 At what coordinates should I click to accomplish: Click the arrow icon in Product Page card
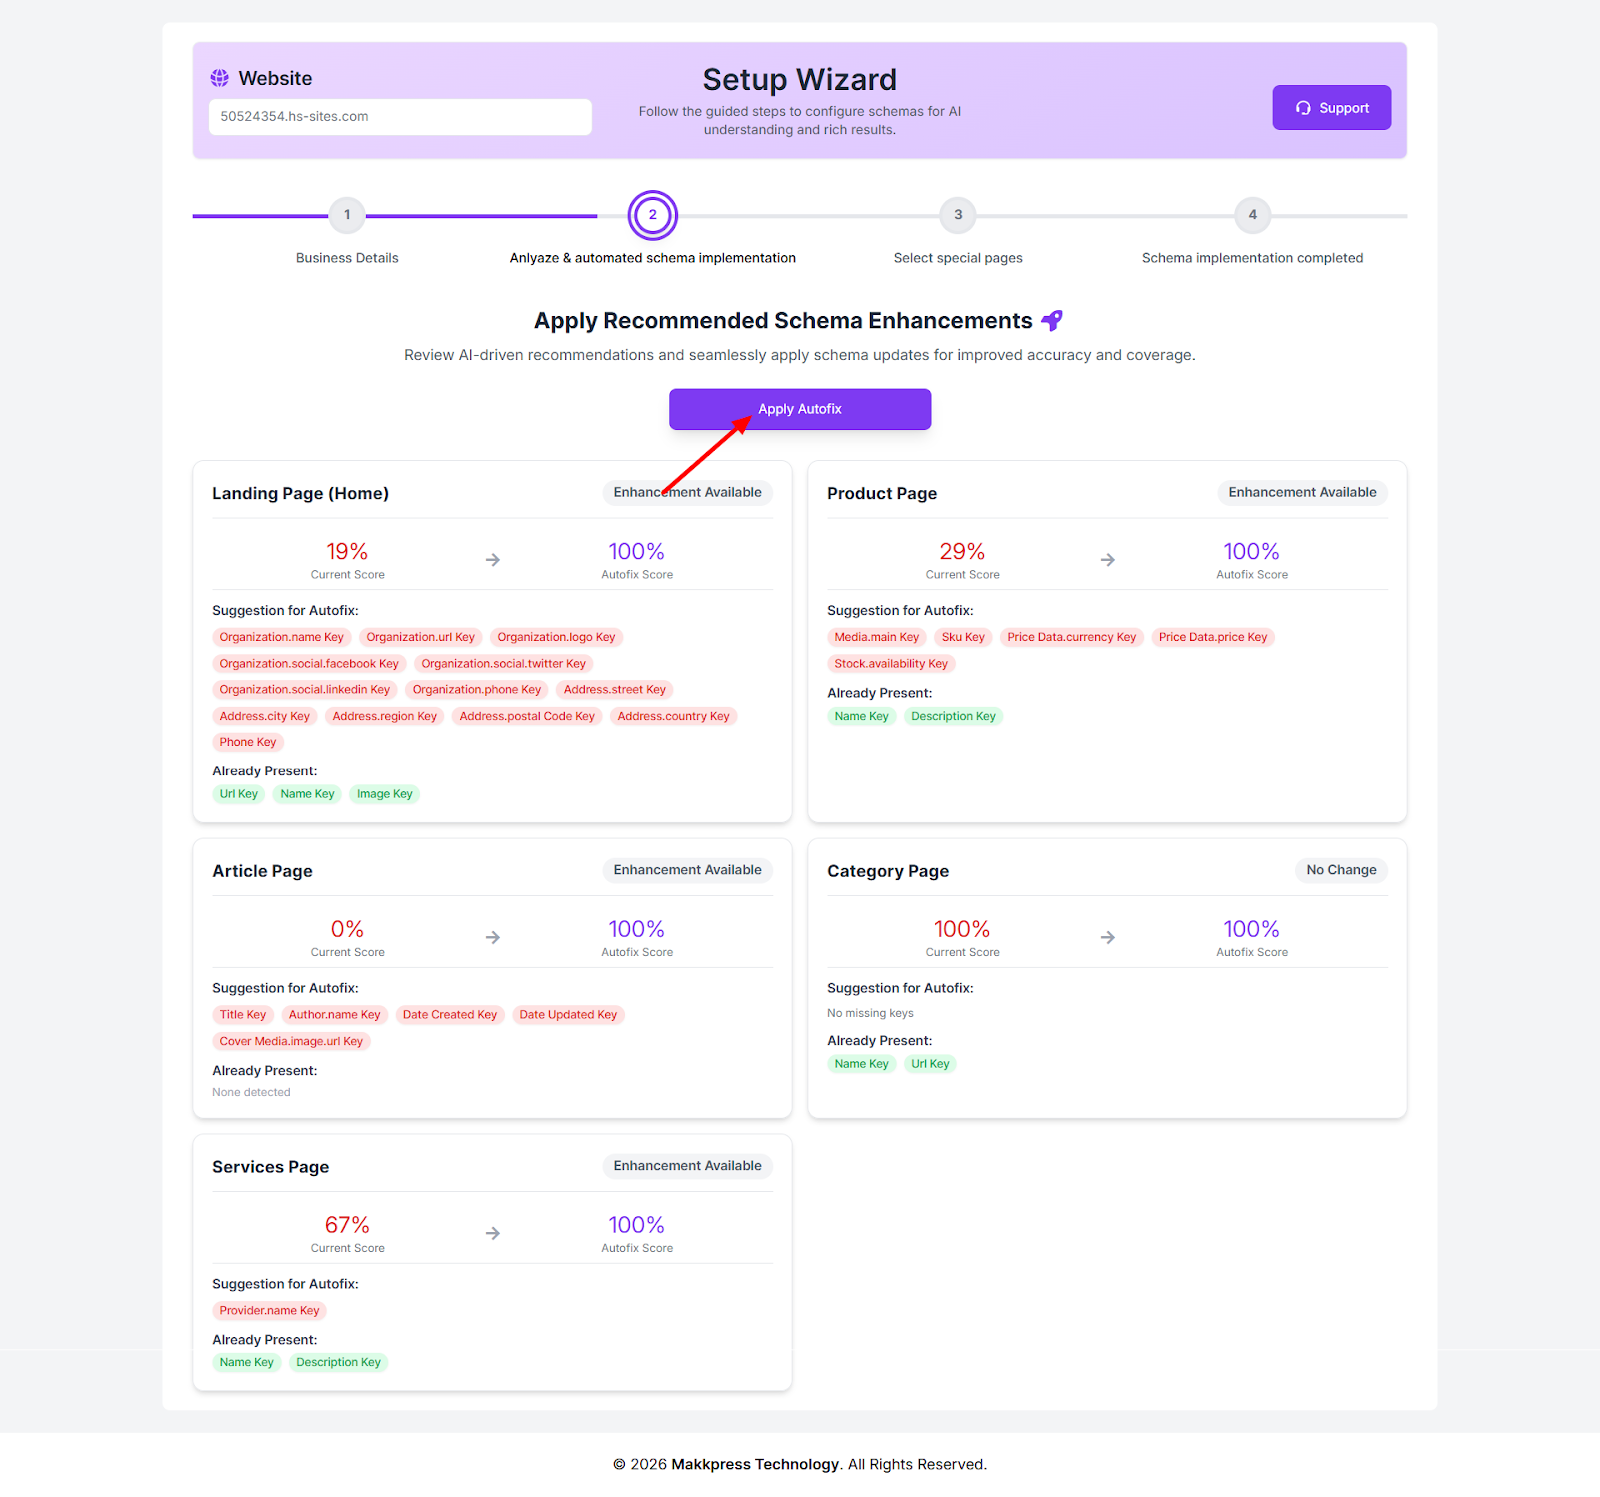[x=1107, y=560]
